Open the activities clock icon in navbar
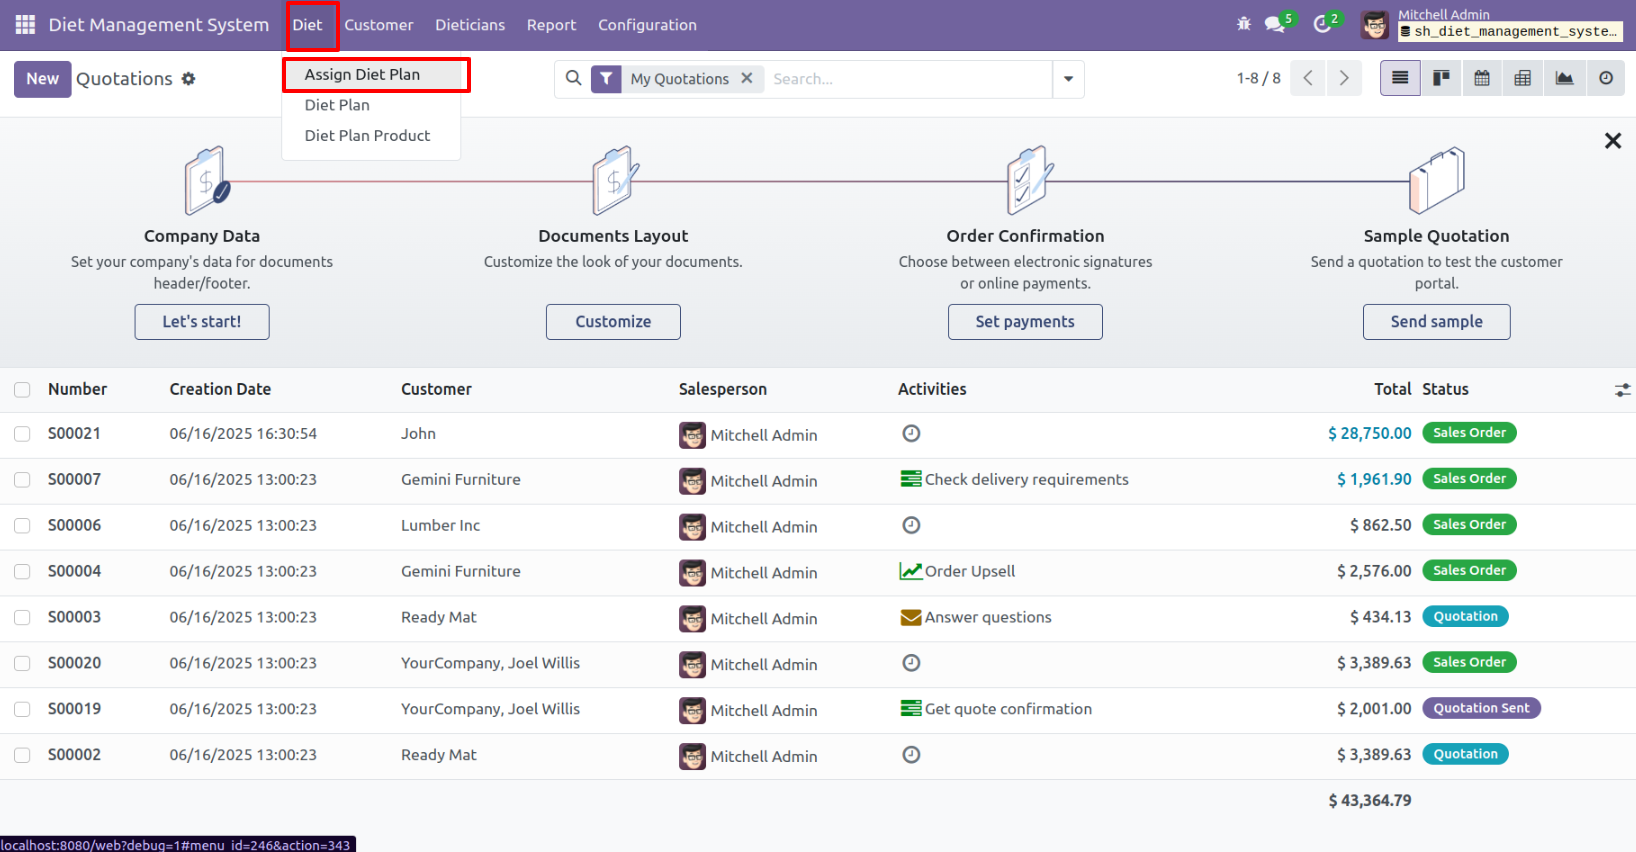The image size is (1636, 852). (1323, 24)
